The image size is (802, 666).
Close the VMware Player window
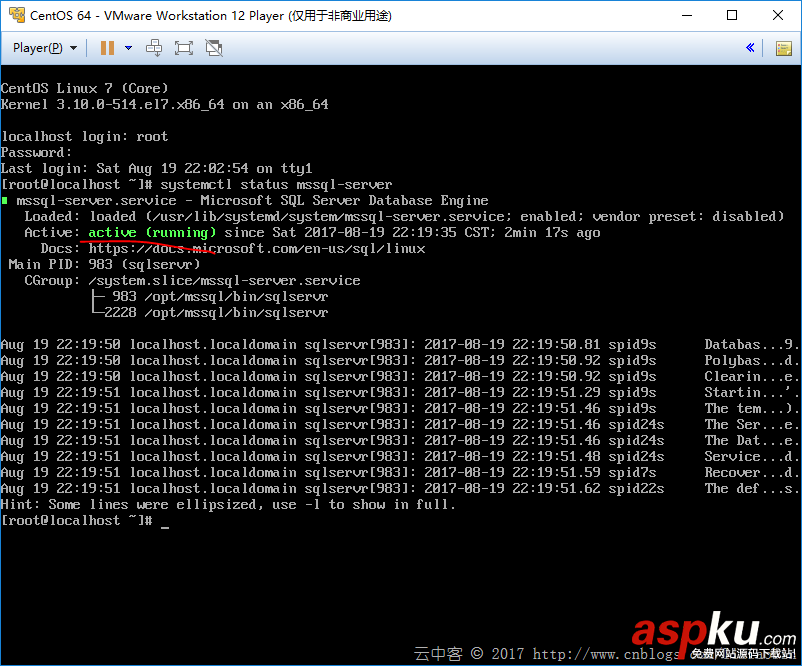[x=777, y=15]
